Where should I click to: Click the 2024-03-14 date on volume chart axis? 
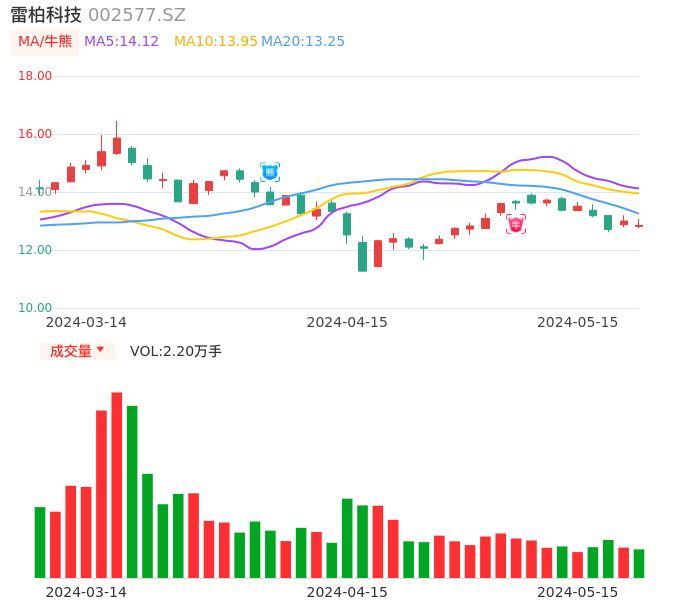[86, 592]
